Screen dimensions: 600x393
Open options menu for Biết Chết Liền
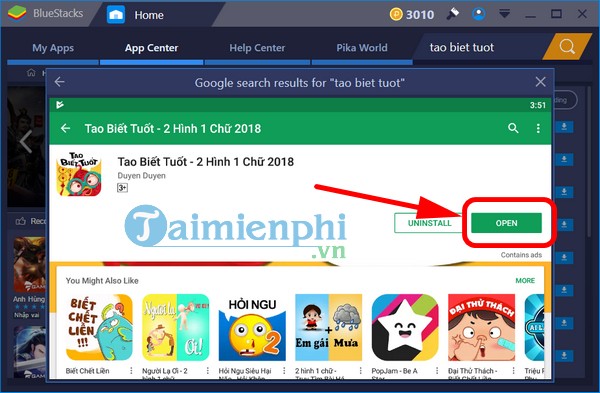[x=131, y=370]
